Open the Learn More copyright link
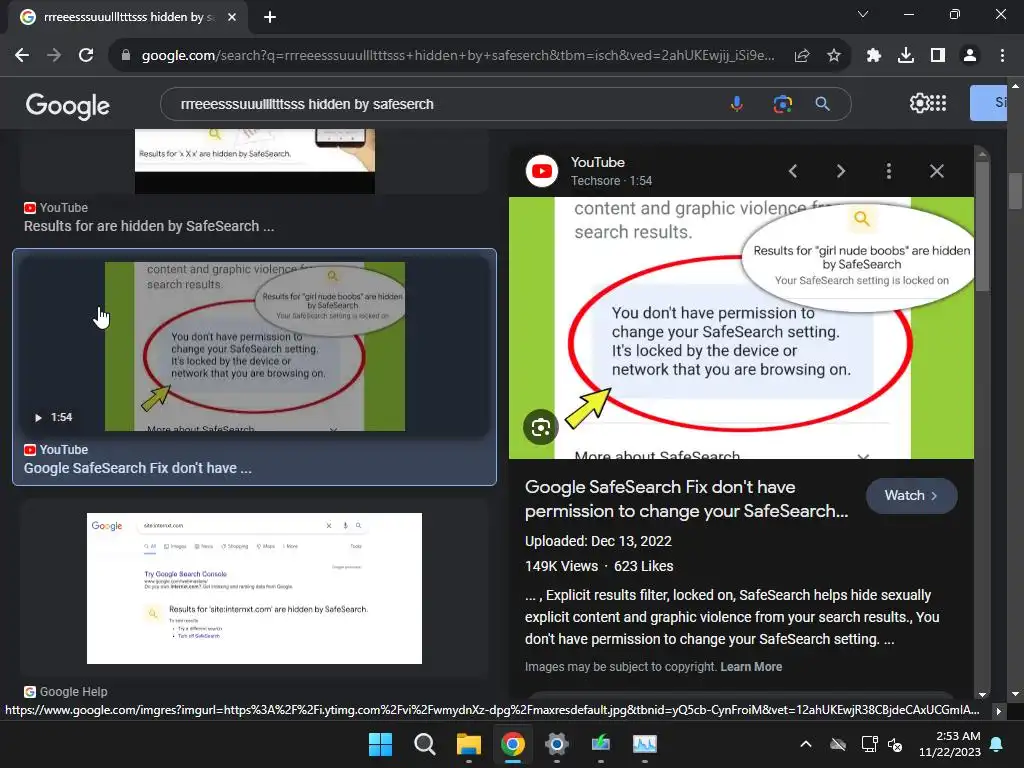This screenshot has height=768, width=1024. (751, 667)
